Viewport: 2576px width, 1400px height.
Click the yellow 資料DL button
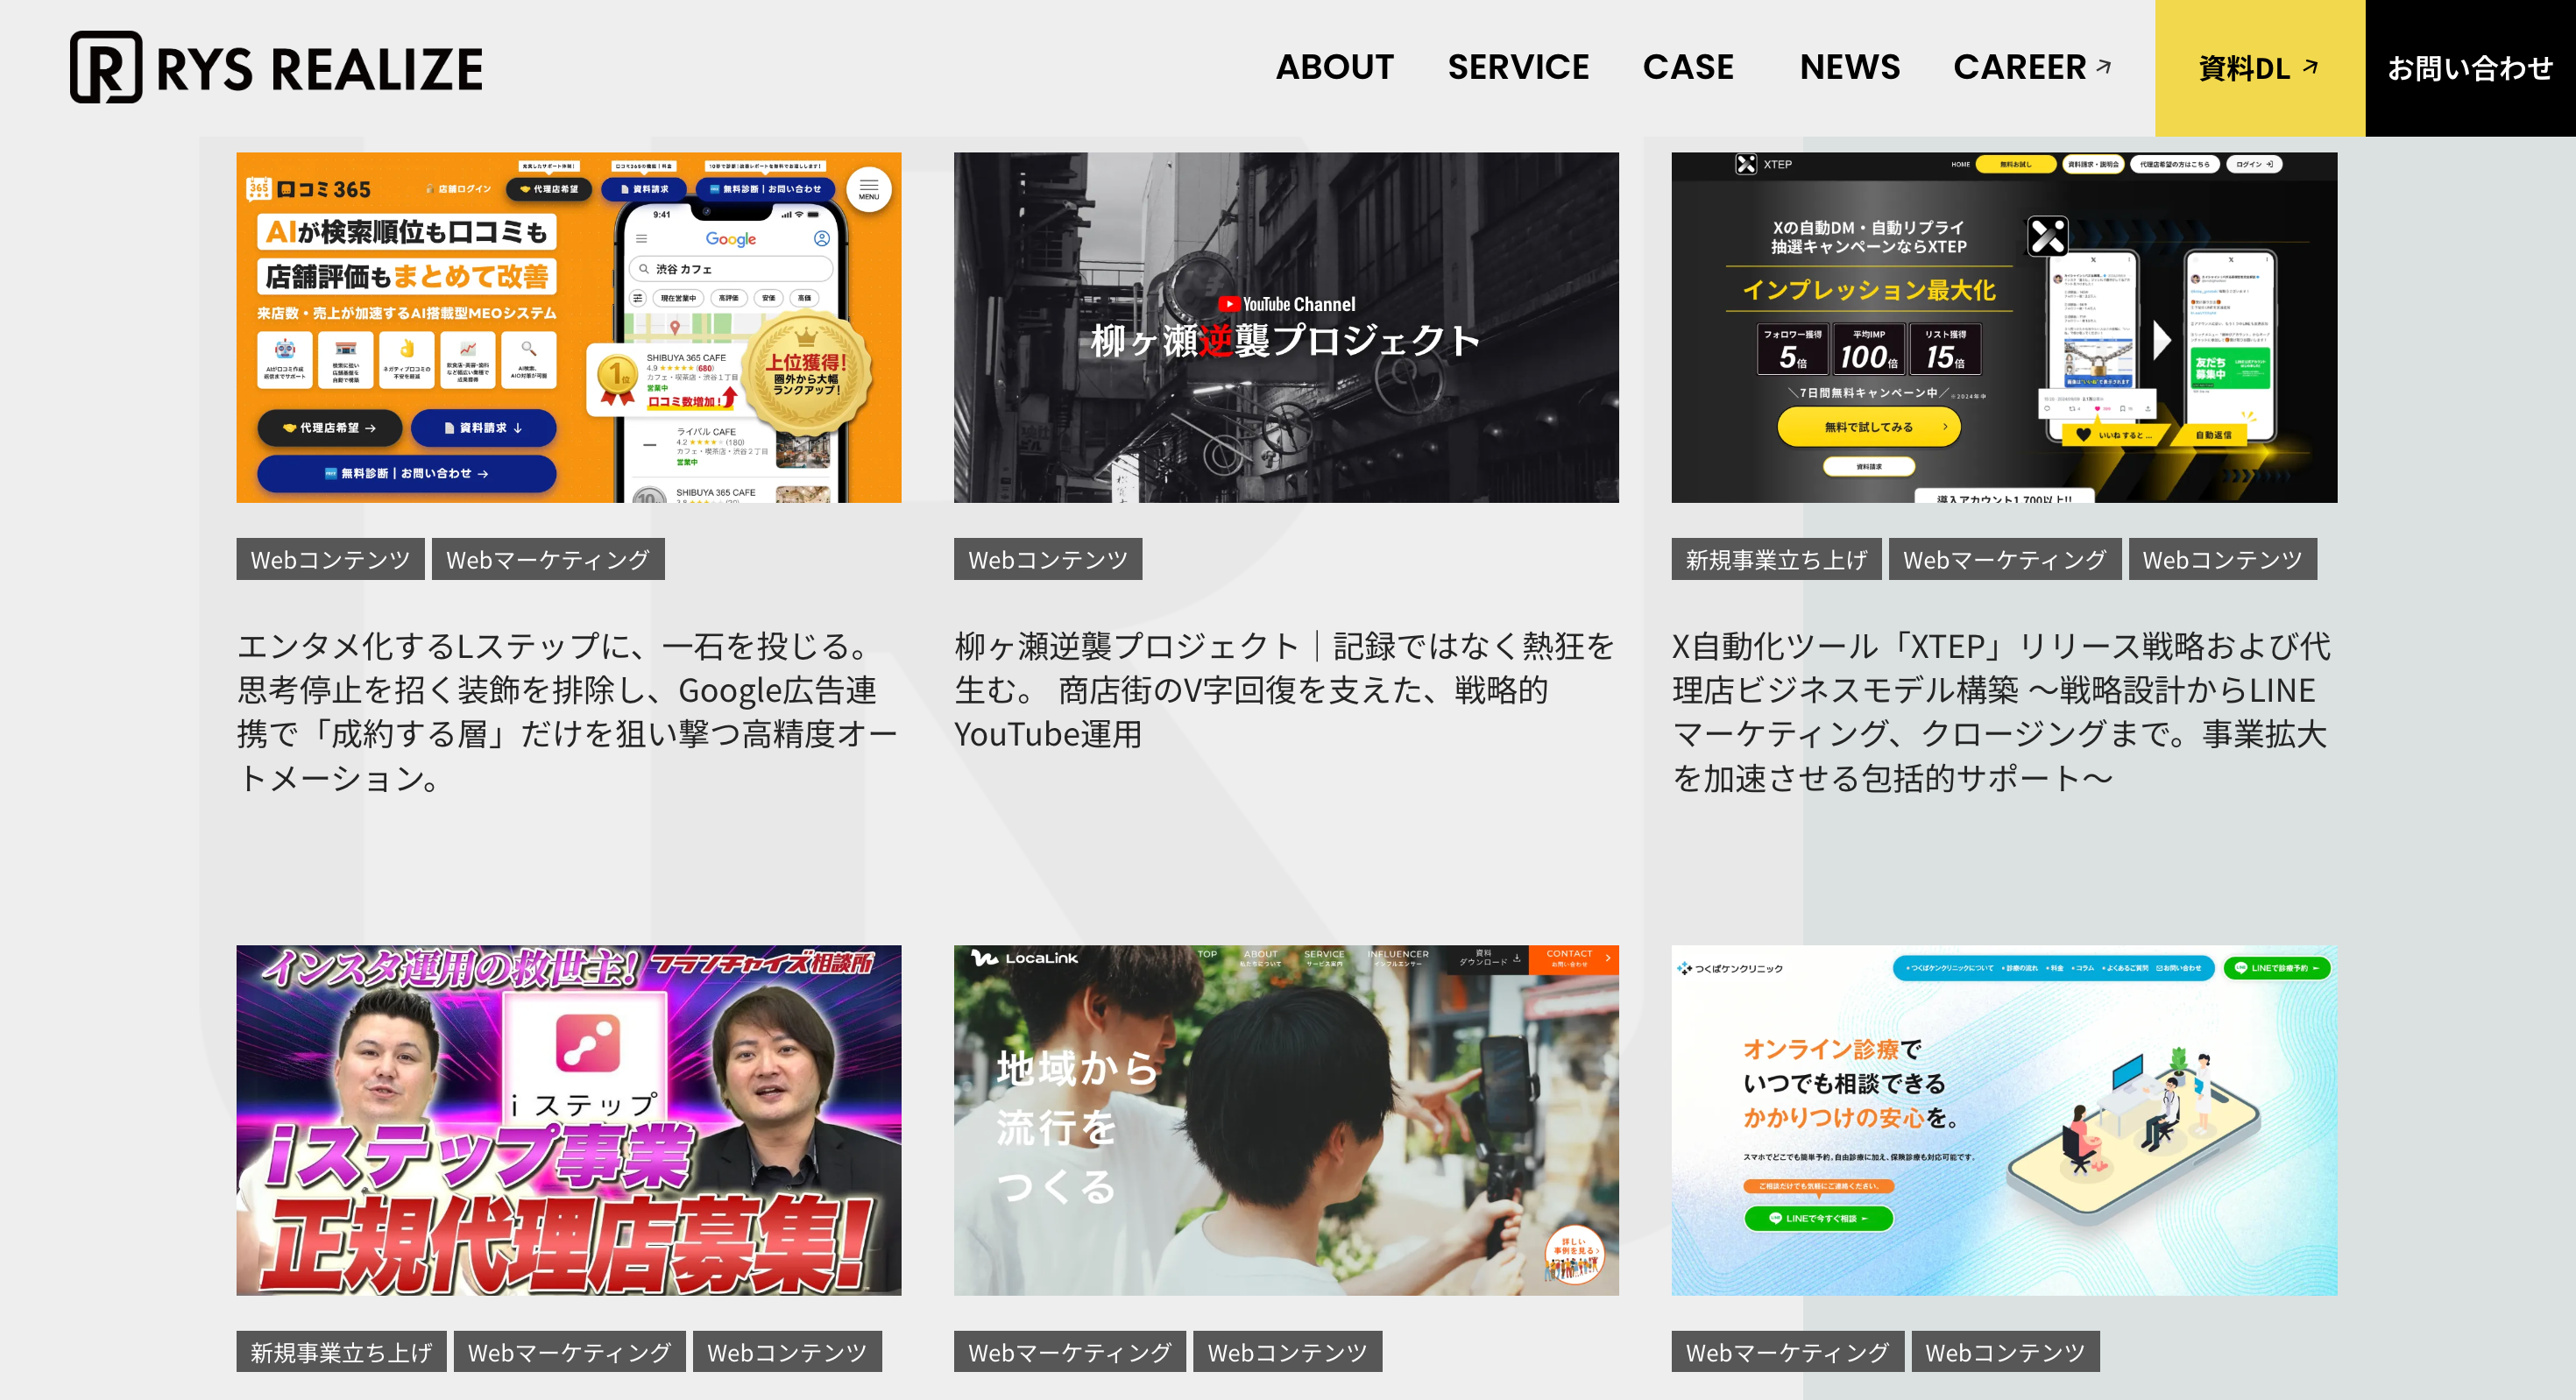2258,68
